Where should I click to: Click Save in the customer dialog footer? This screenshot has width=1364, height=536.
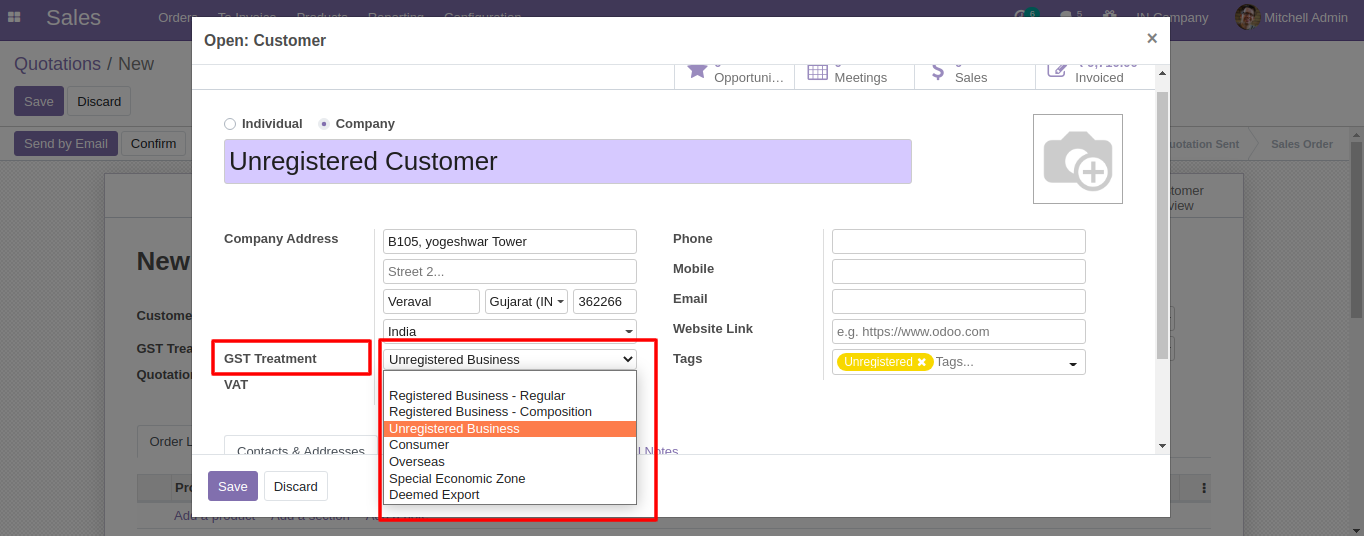233,486
